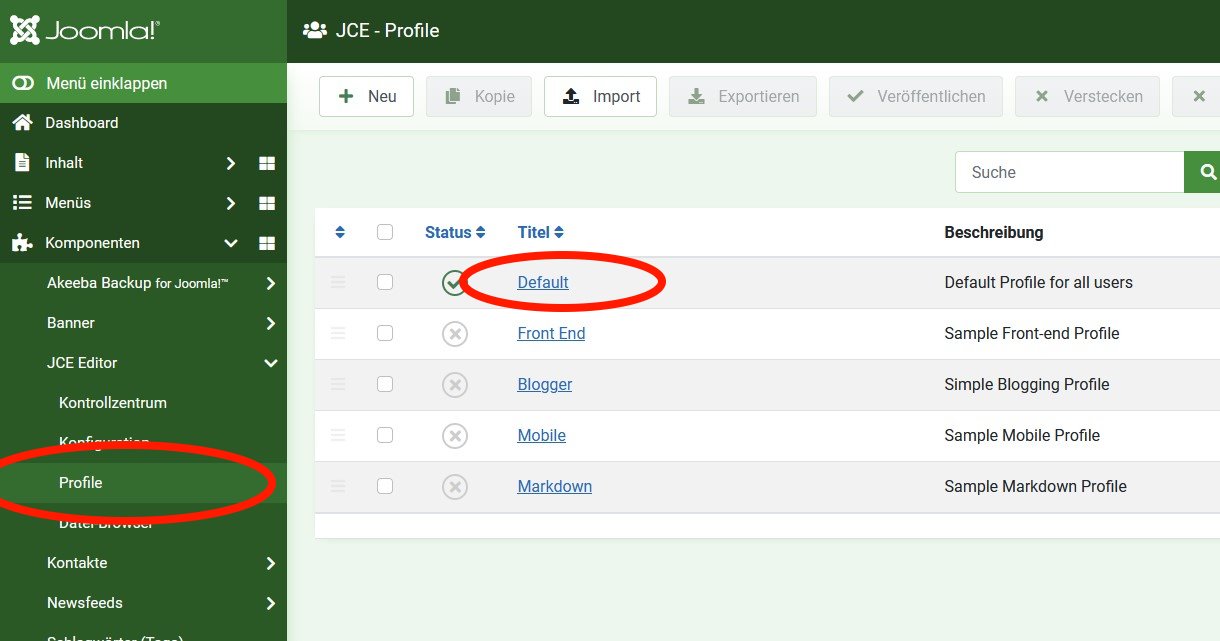Click the Neu button

tap(367, 96)
